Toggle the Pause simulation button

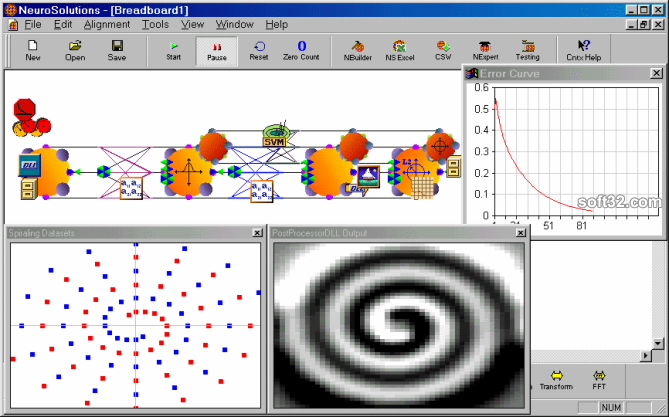[216, 50]
